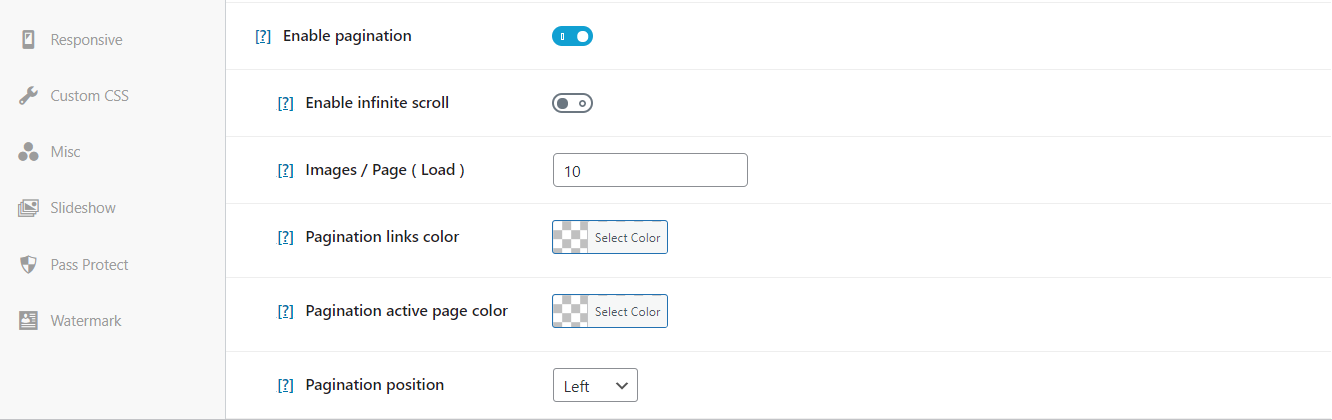The height and width of the screenshot is (420, 1332).
Task: Click the Images / Page input field
Action: tap(650, 170)
